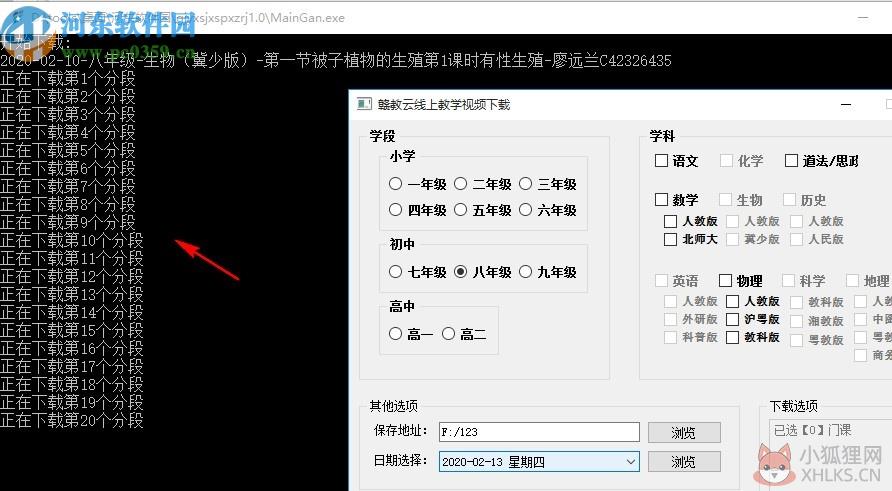The width and height of the screenshot is (892, 491).
Task: Select the 九年级 radio button
Action: pos(526,272)
